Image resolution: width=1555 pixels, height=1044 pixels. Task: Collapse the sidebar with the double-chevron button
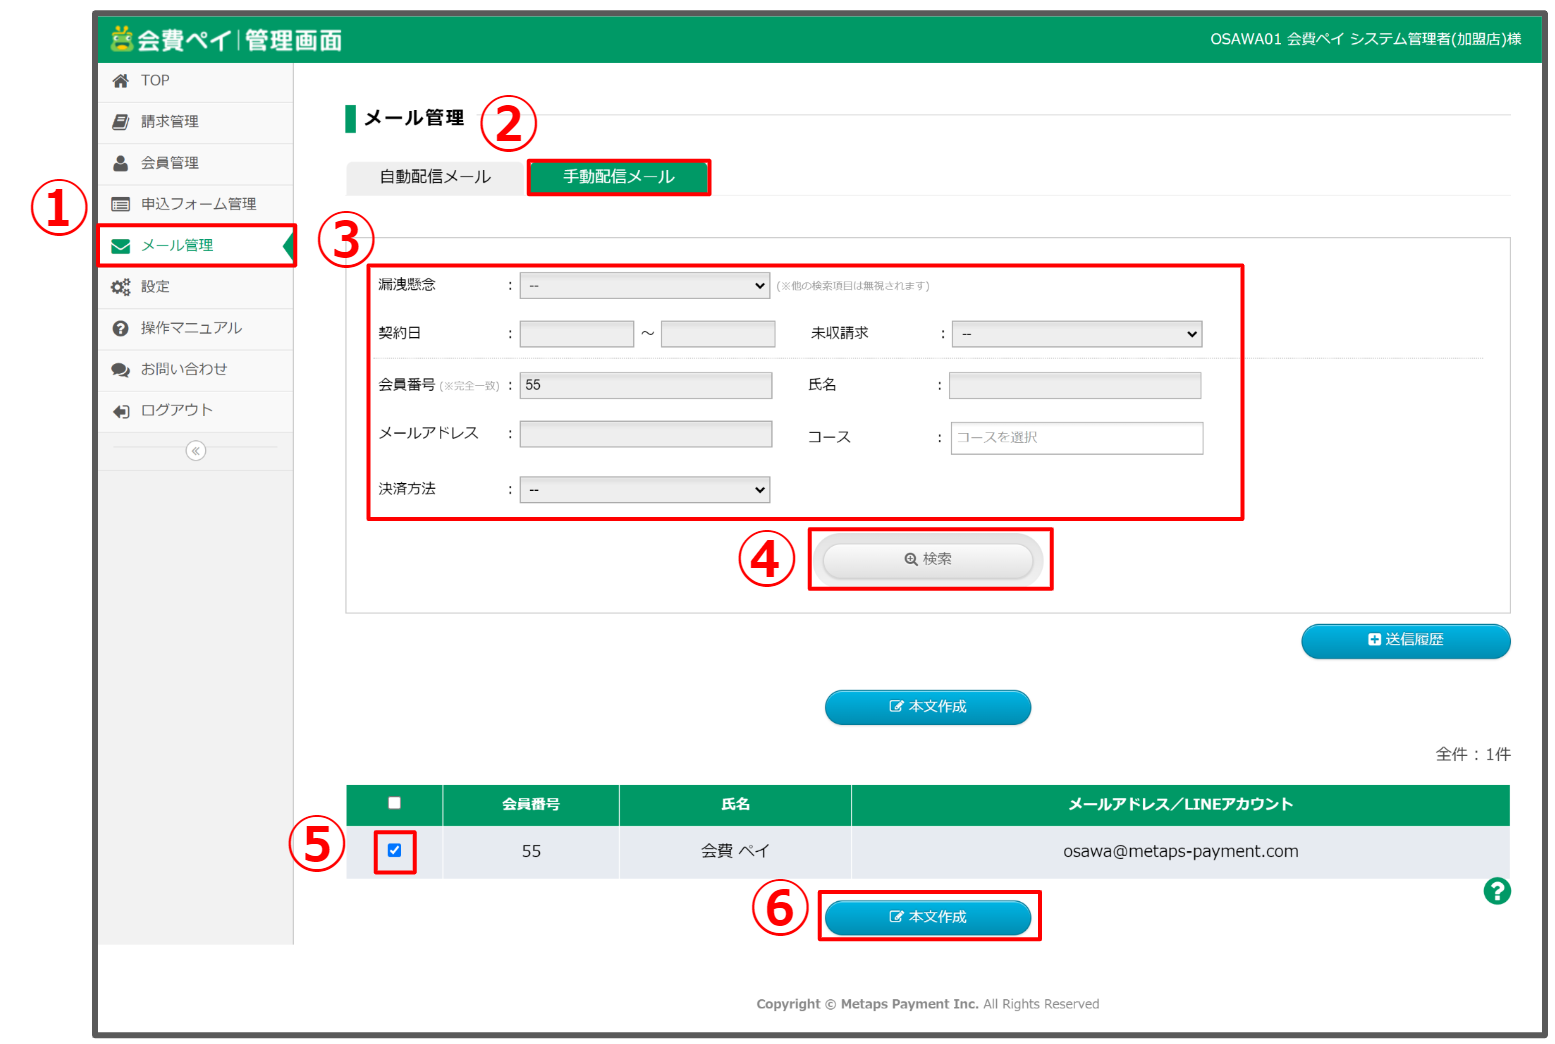click(x=196, y=451)
